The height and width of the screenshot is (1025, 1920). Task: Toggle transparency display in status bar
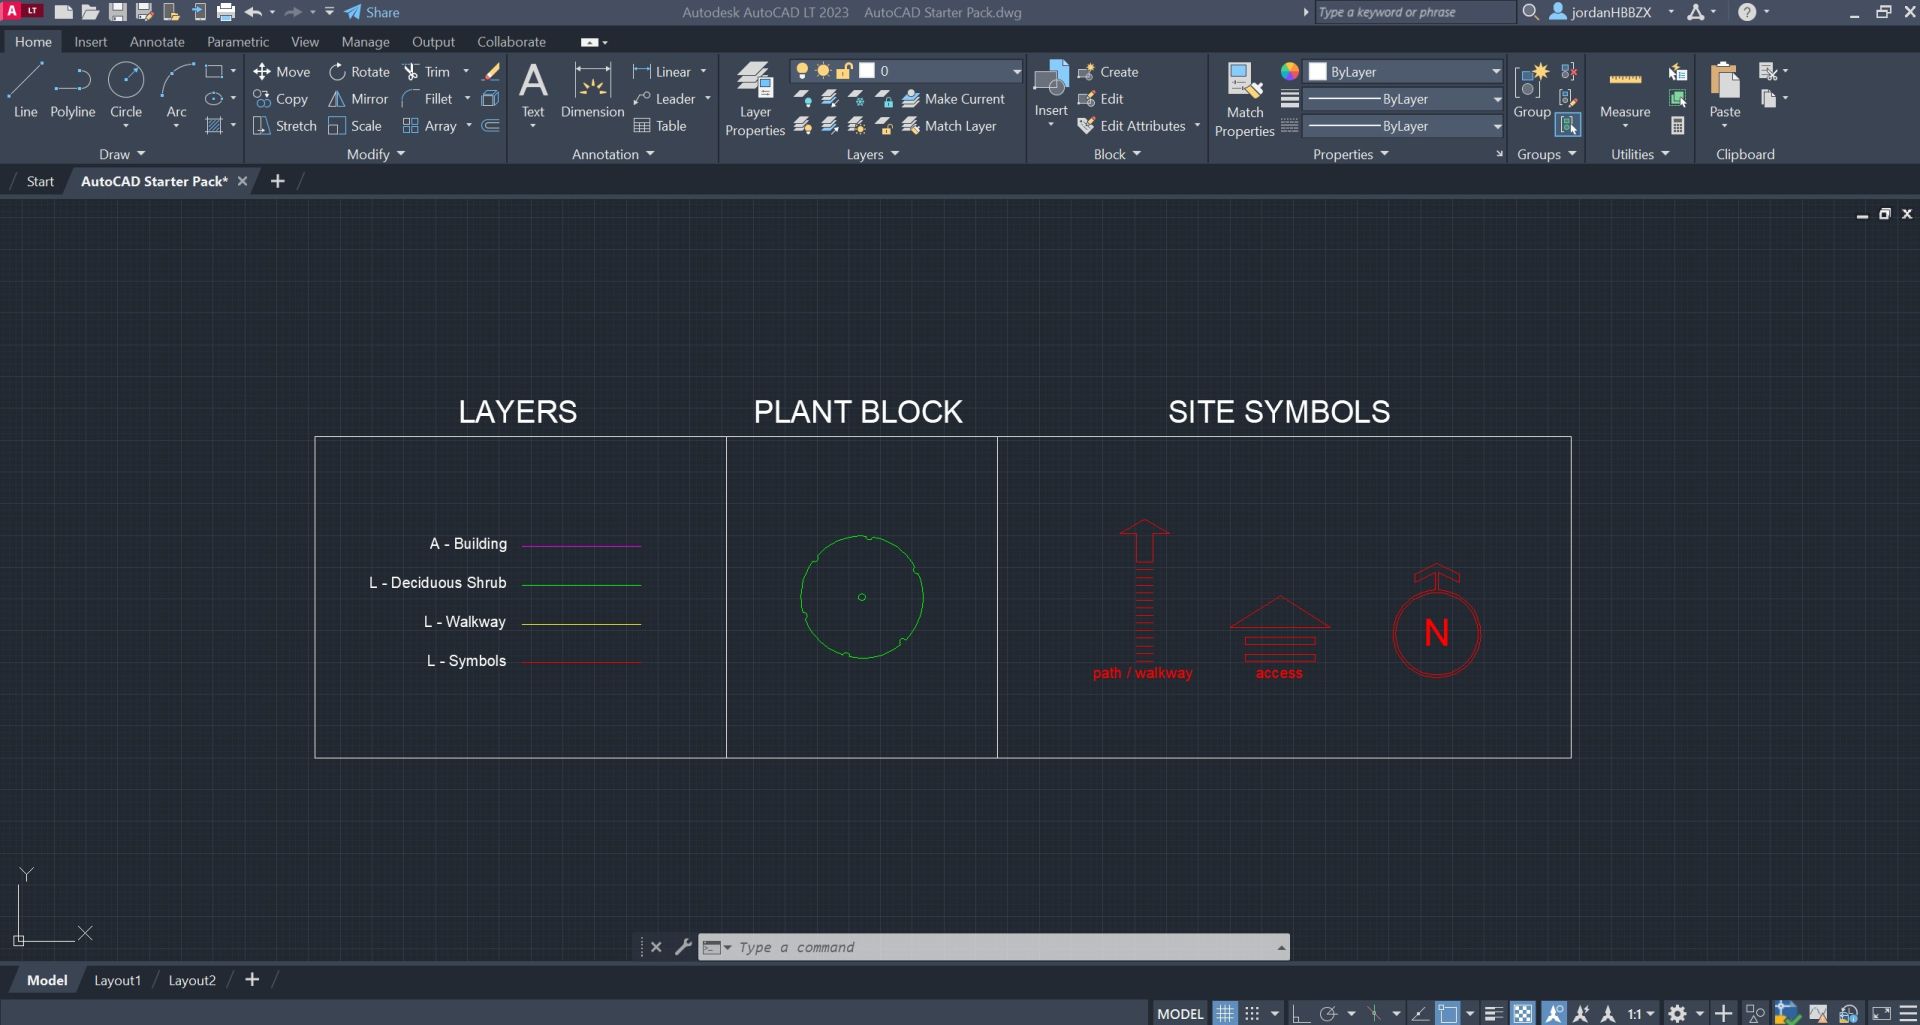1522,1013
